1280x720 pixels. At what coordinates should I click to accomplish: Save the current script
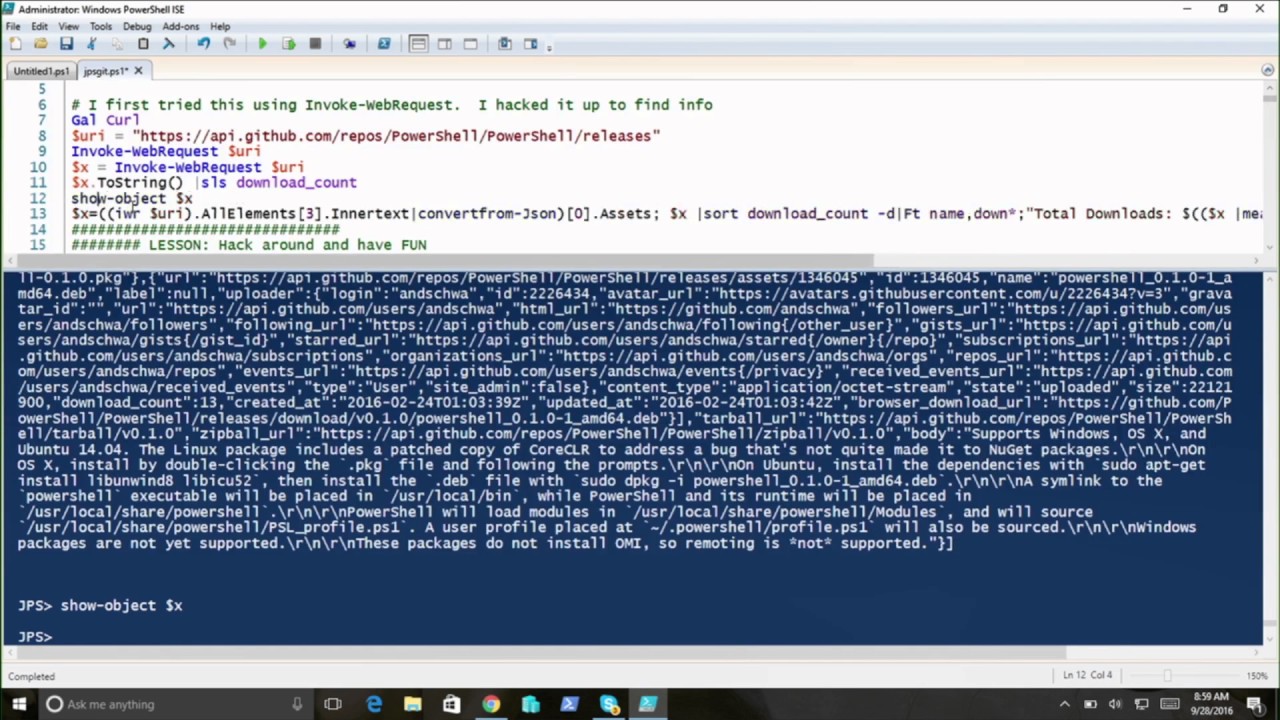[x=66, y=44]
